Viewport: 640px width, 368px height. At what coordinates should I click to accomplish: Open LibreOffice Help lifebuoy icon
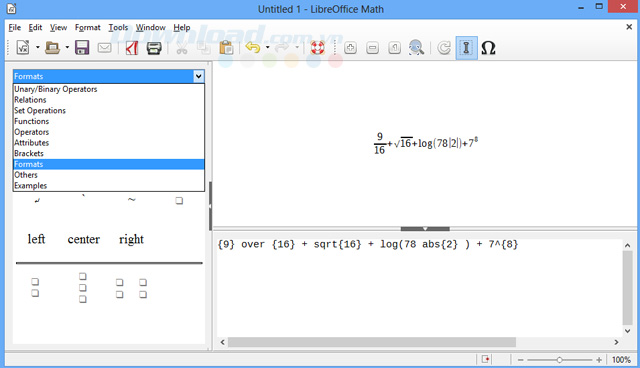coord(317,48)
